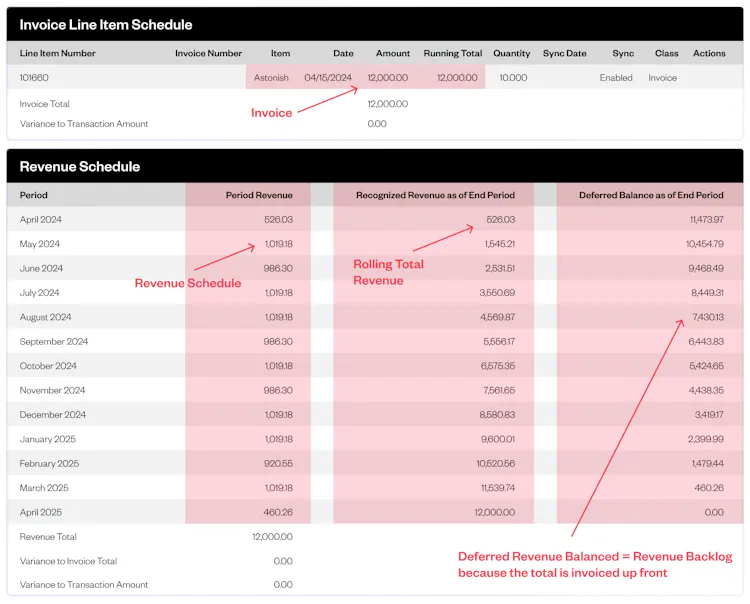750x604 pixels.
Task: Click the Variance to Transaction Amount label under Invoice Total
Action: coord(84,124)
